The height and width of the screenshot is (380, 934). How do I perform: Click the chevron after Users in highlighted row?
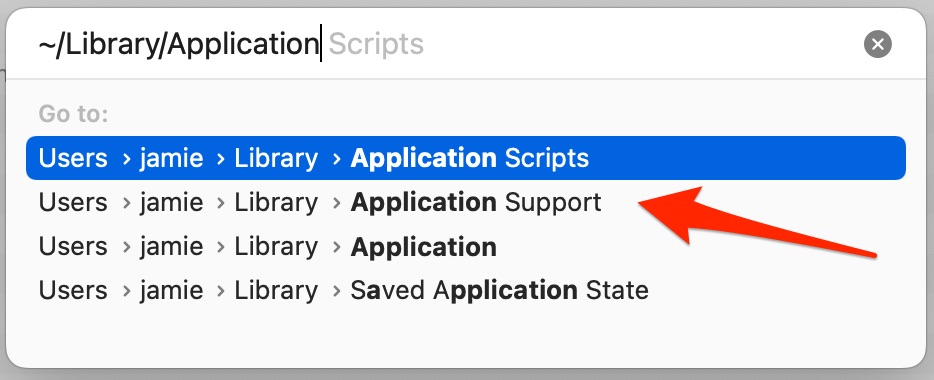pyautogui.click(x=126, y=158)
